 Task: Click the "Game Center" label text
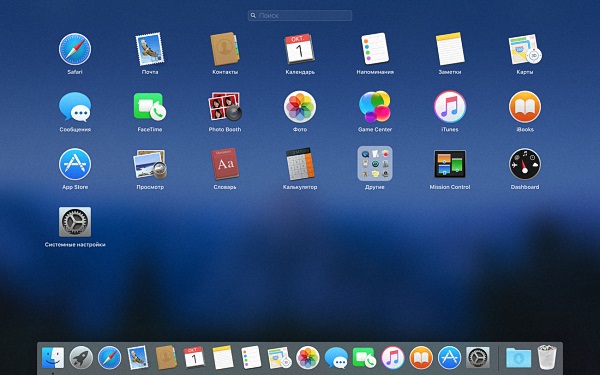coord(375,129)
